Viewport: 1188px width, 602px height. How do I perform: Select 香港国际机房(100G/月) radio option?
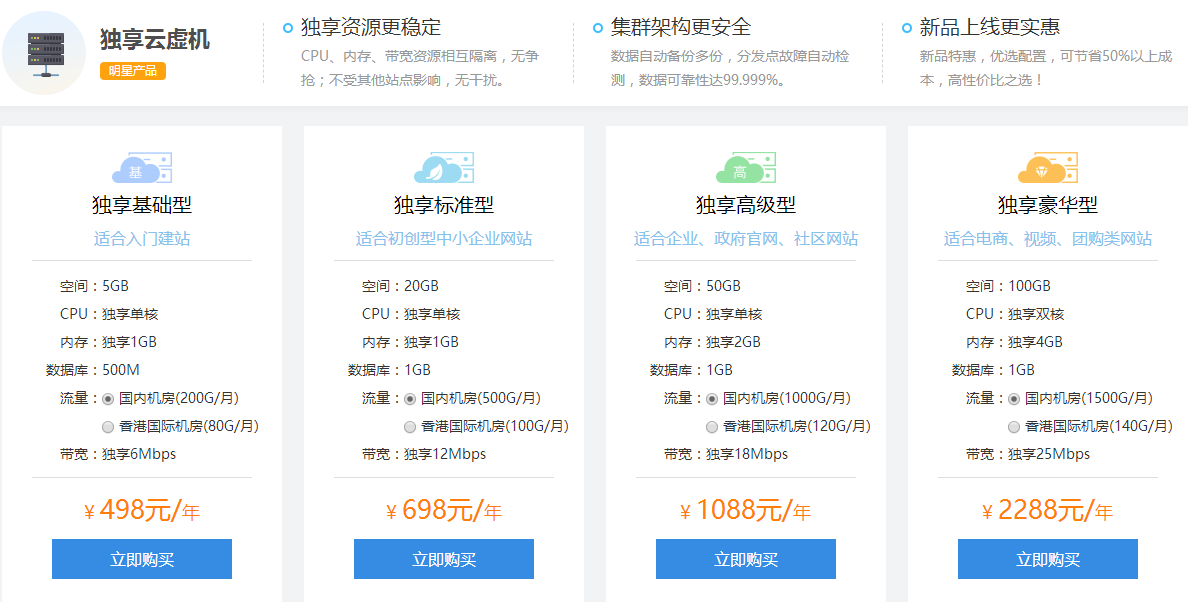pyautogui.click(x=410, y=427)
